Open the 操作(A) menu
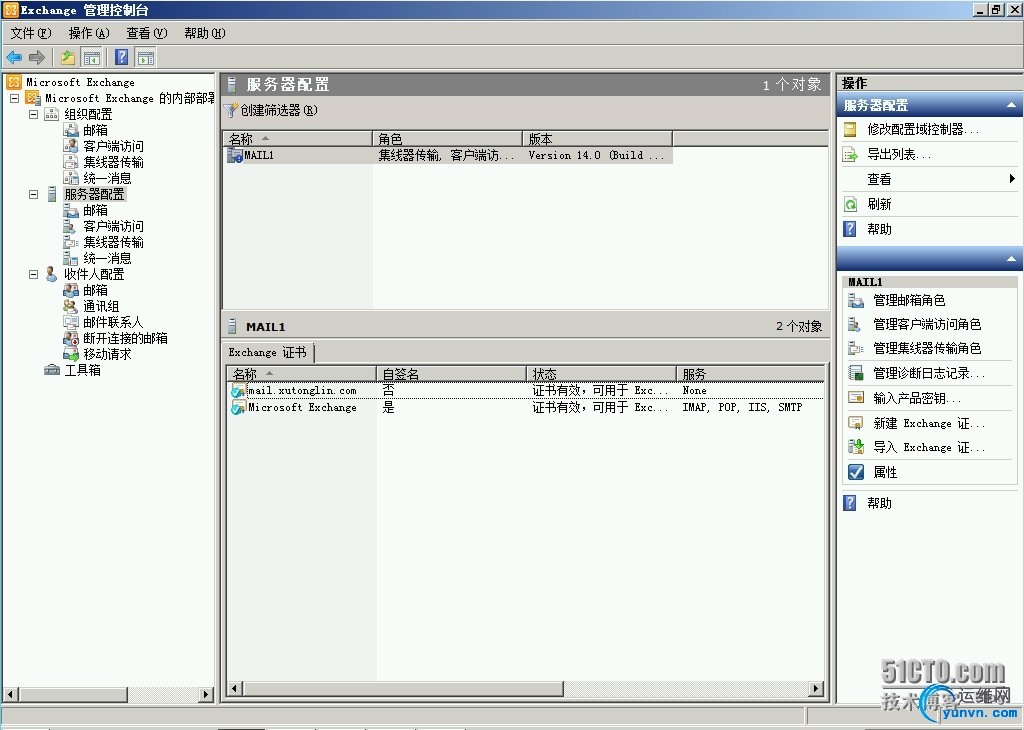 89,33
